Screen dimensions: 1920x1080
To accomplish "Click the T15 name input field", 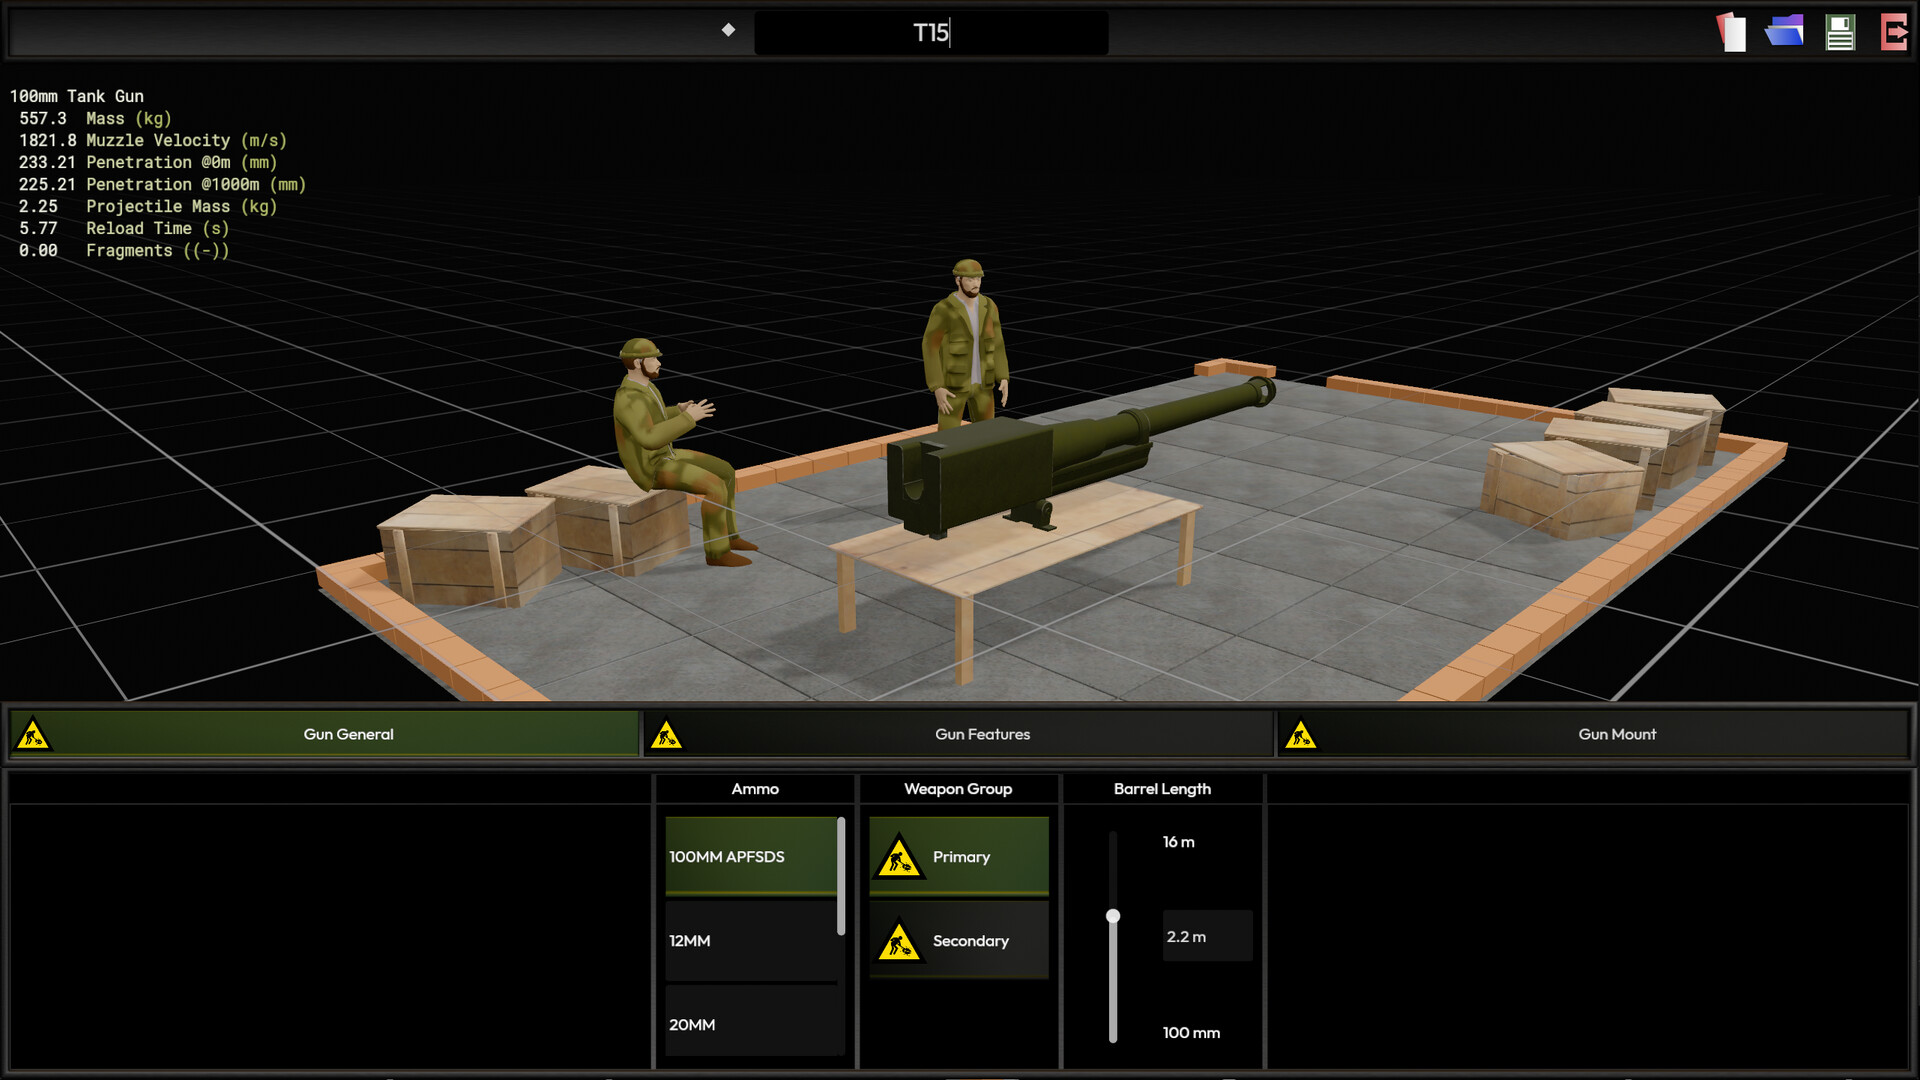I will coord(930,32).
